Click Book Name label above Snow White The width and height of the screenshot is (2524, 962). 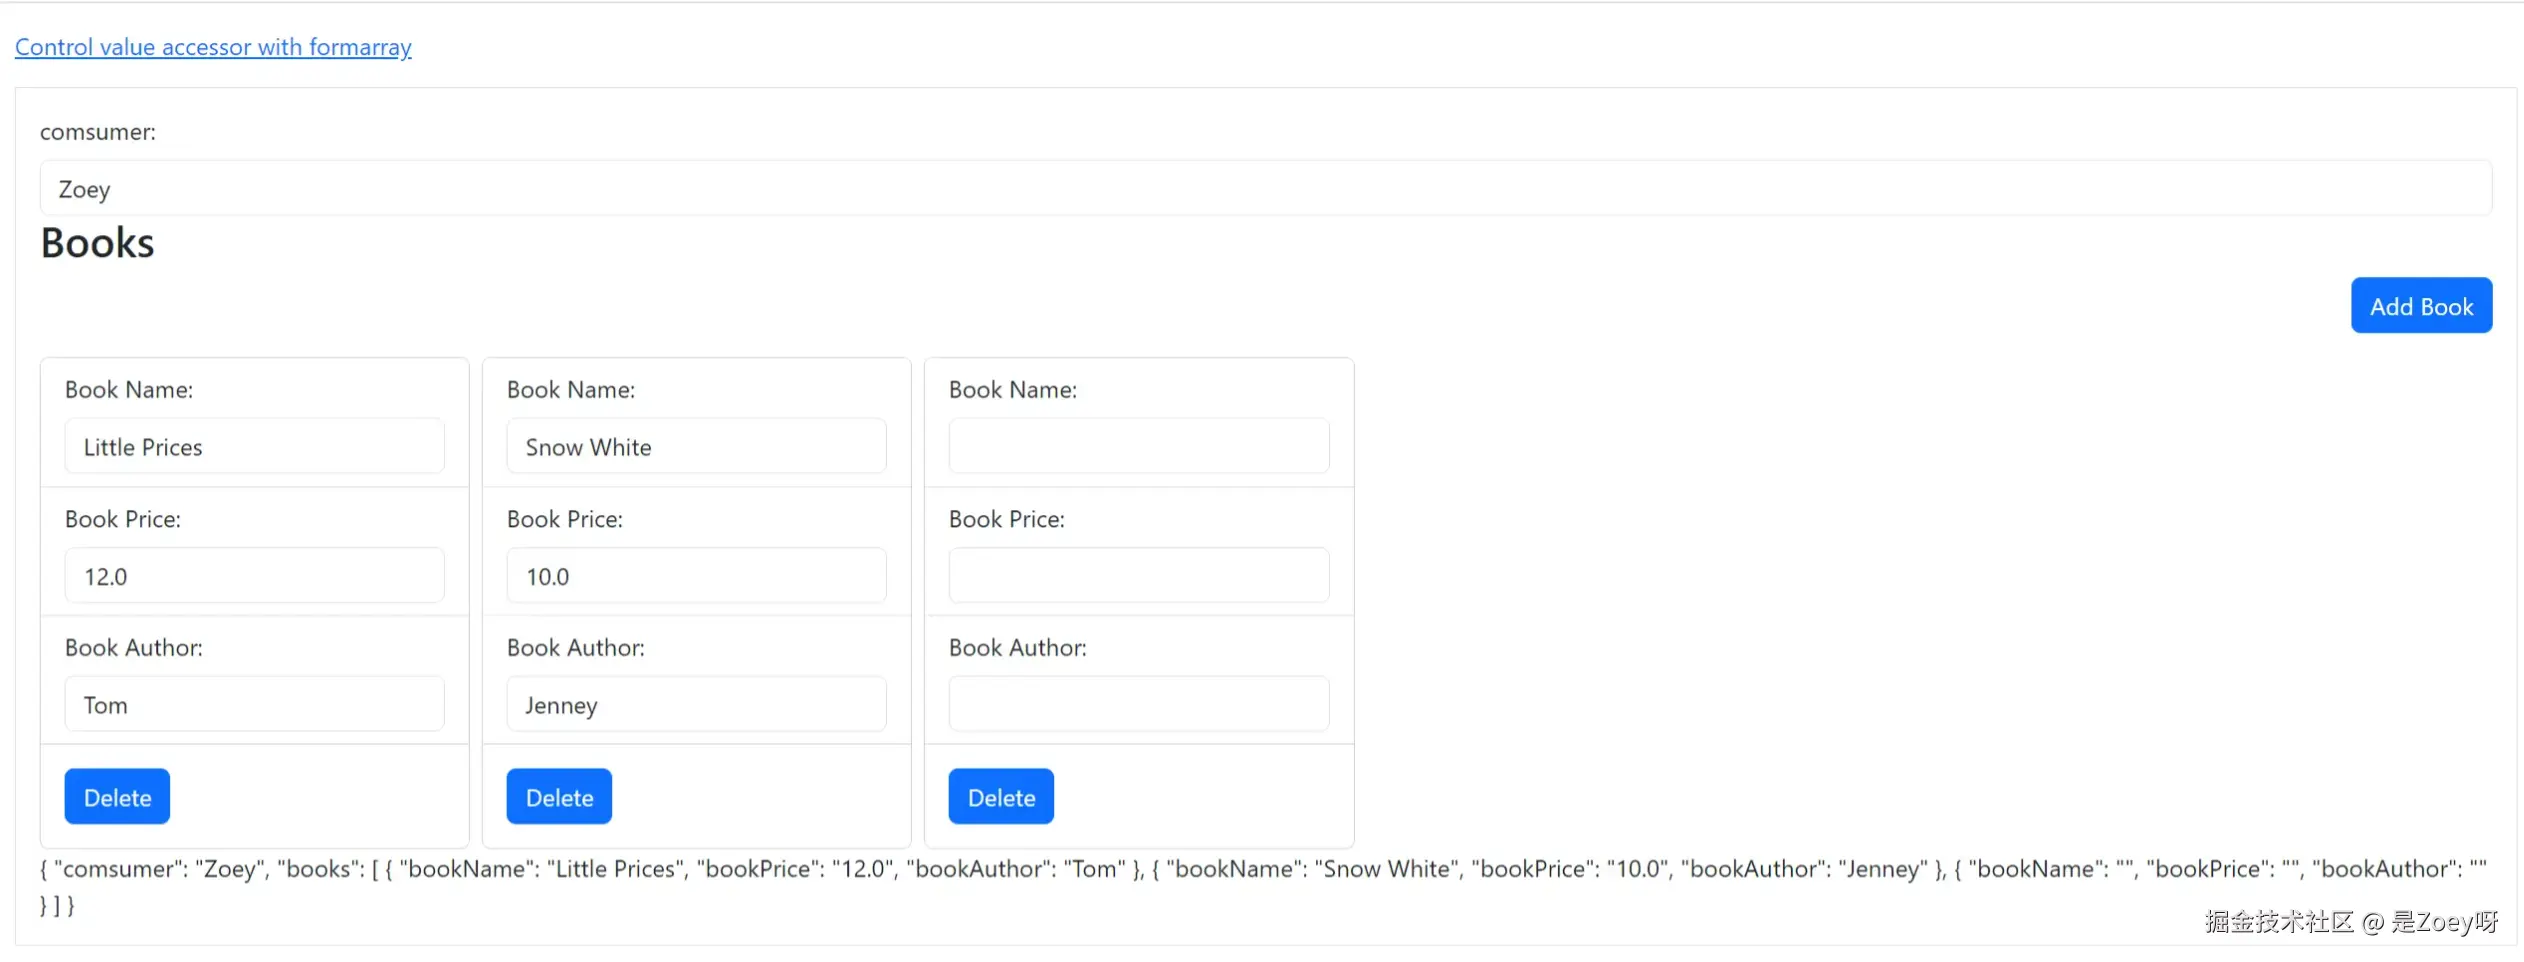tap(571, 390)
